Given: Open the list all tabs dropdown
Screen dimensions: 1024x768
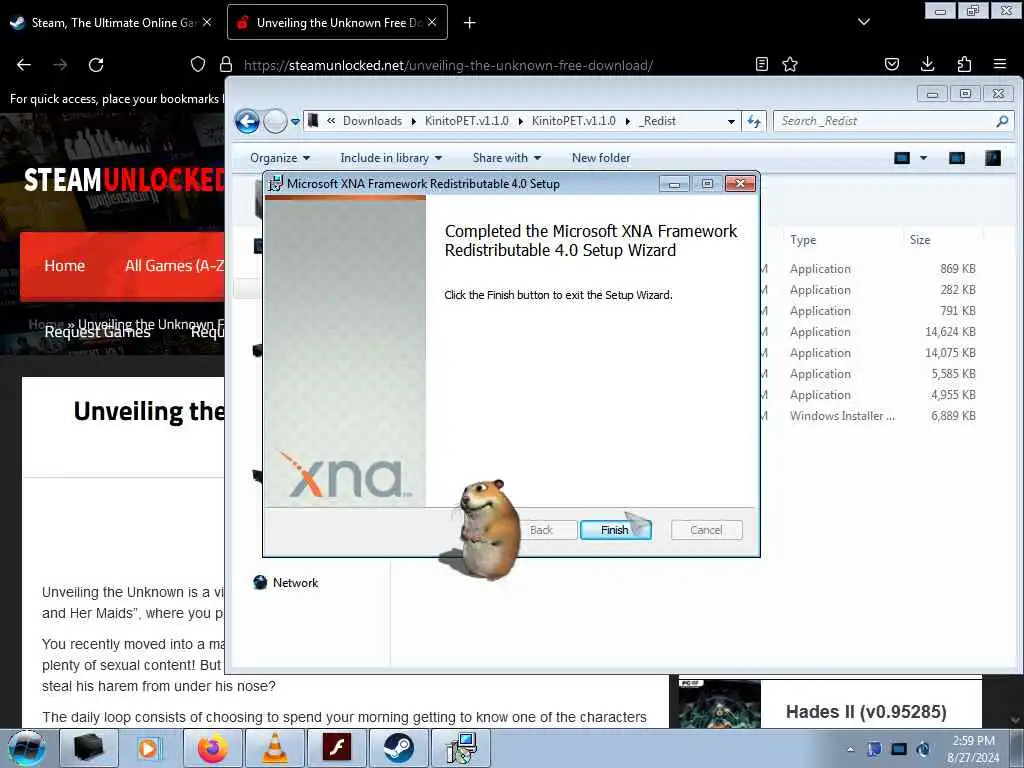Looking at the screenshot, I should pyautogui.click(x=864, y=22).
